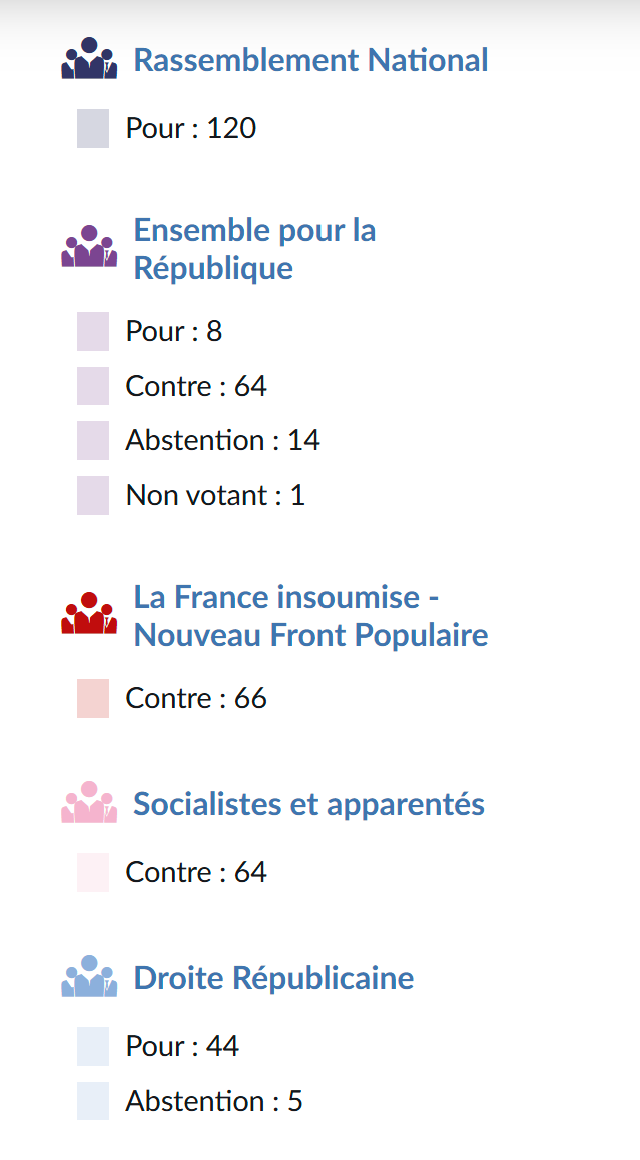
Task: Click the red La France insoumise group icon
Action: point(90,613)
